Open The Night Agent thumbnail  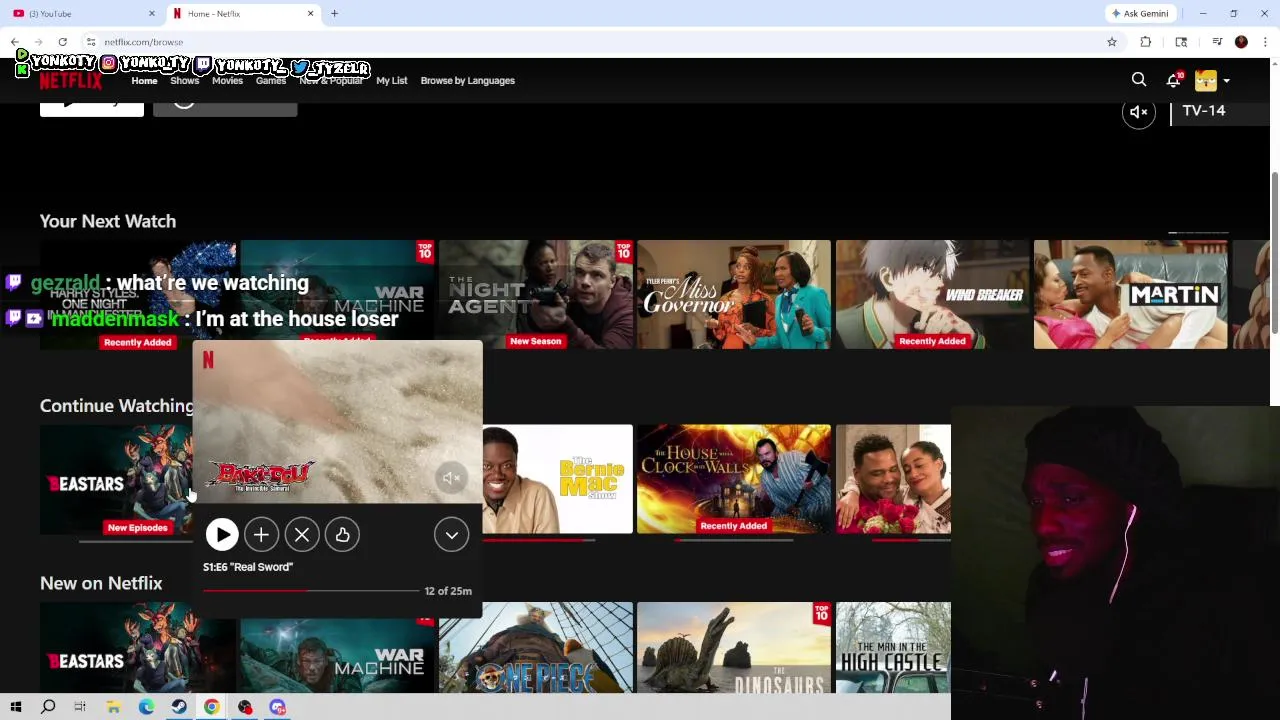pos(535,294)
